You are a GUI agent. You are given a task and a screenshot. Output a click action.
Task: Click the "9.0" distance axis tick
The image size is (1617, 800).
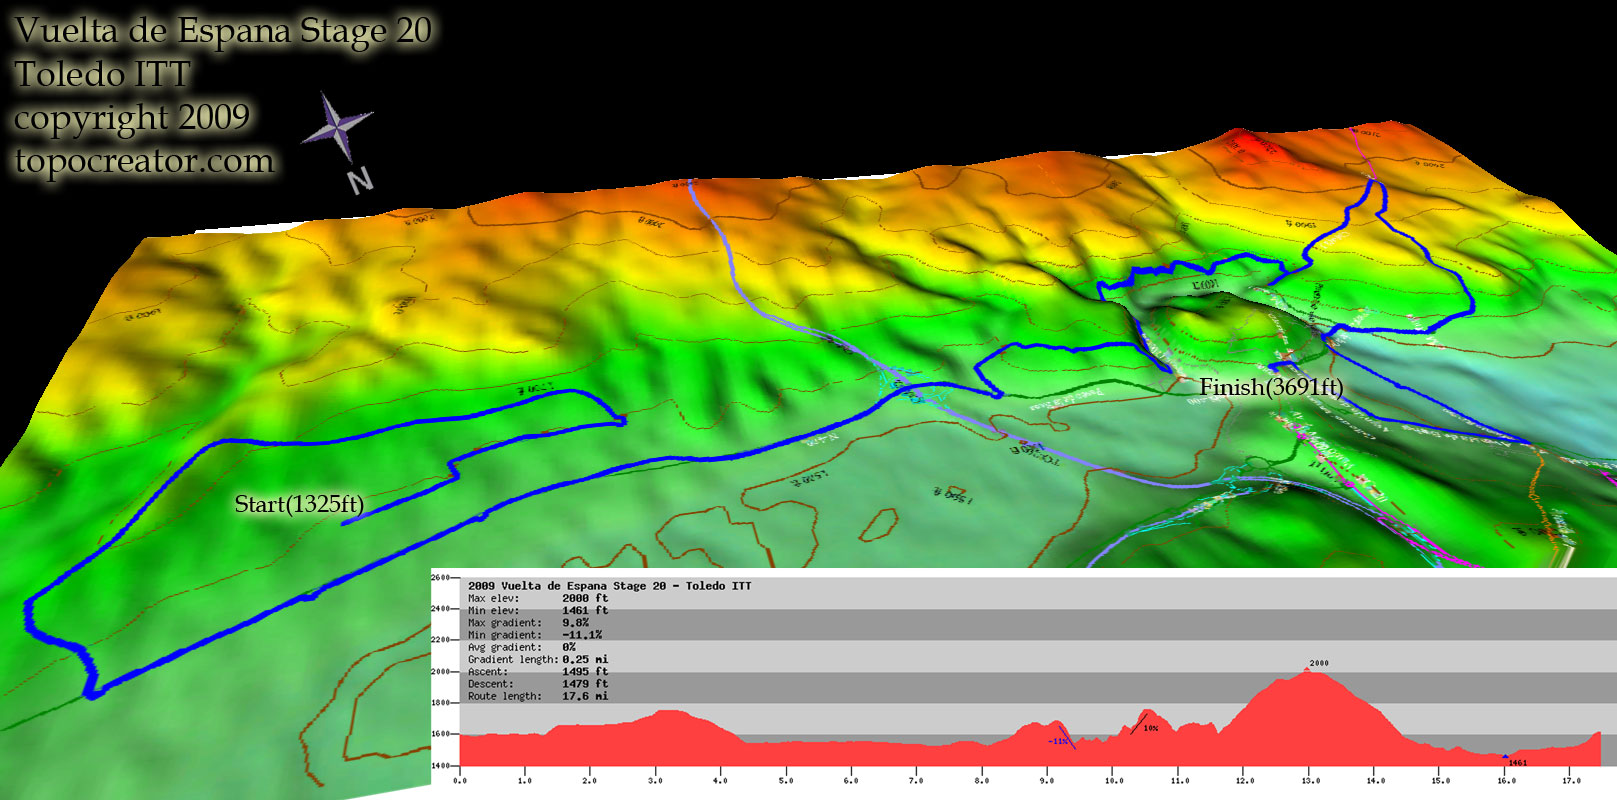(1047, 780)
